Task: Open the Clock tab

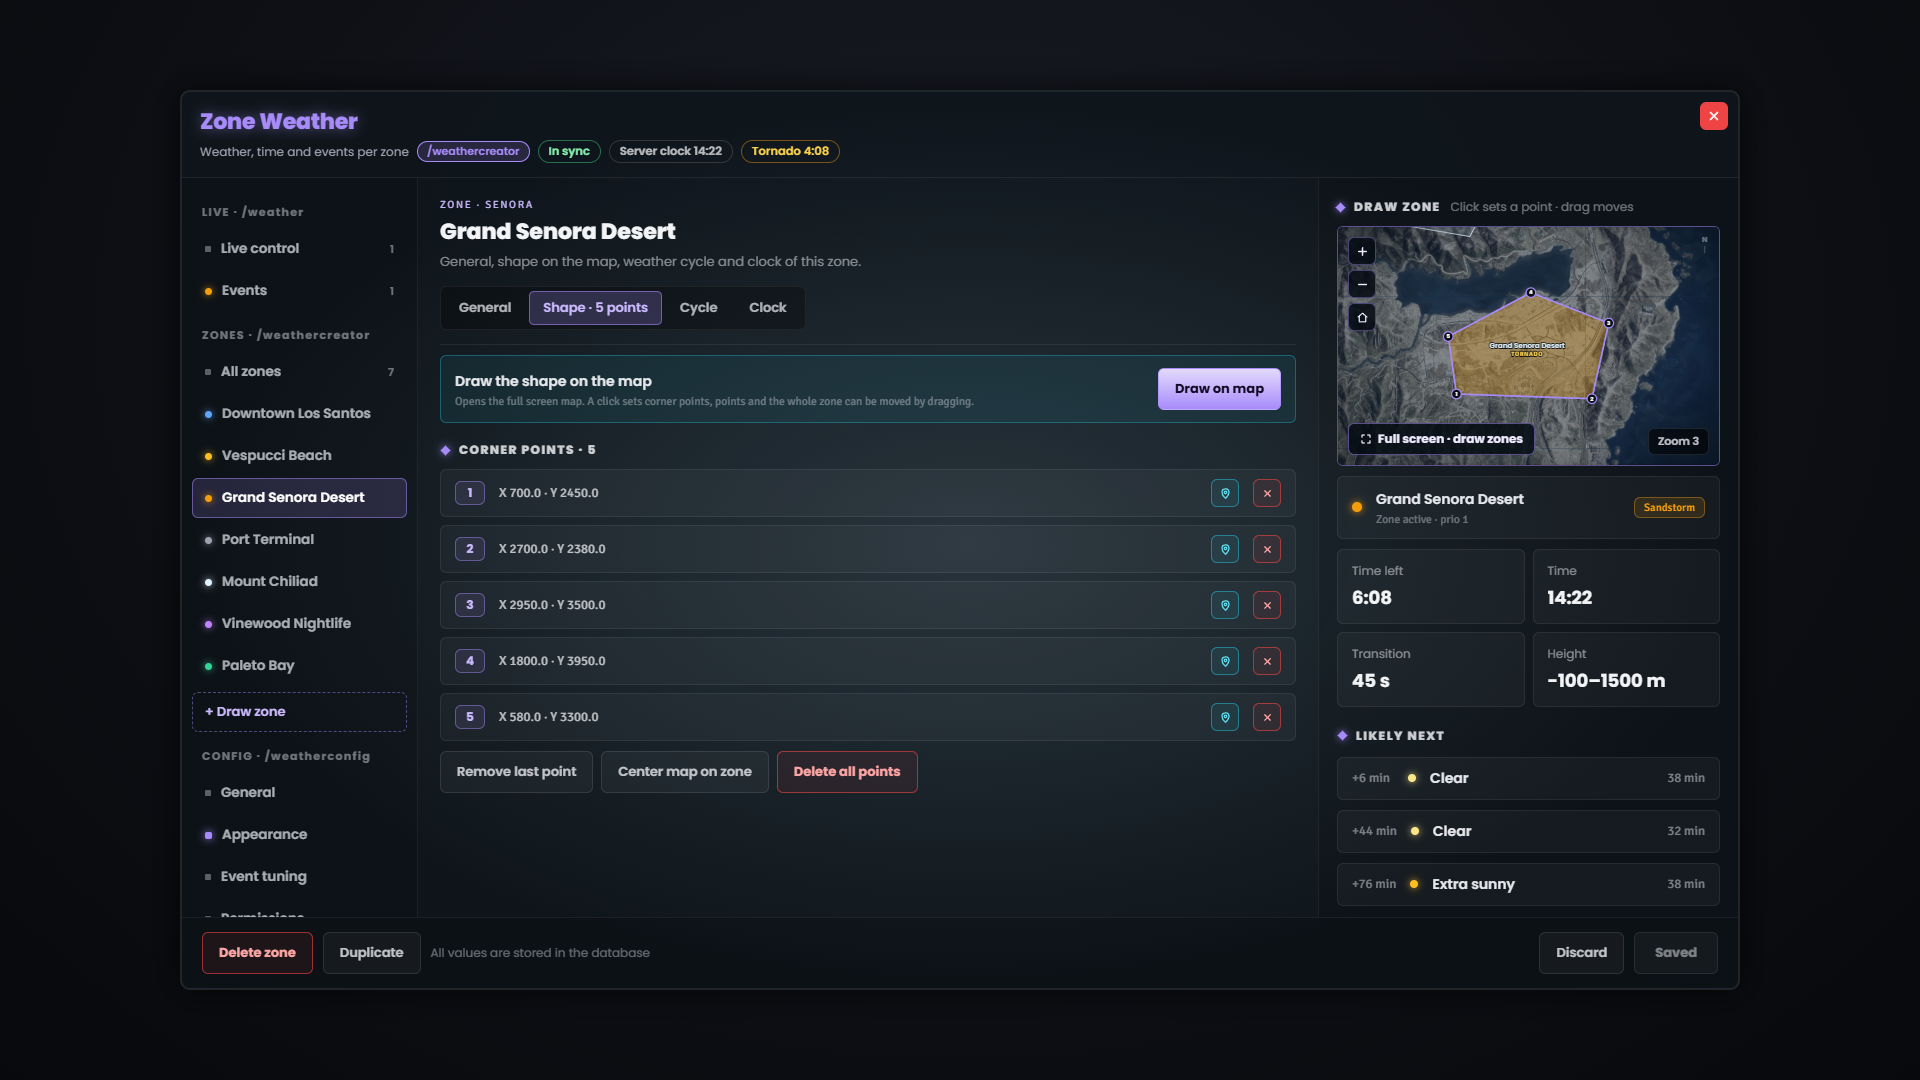Action: coord(767,308)
